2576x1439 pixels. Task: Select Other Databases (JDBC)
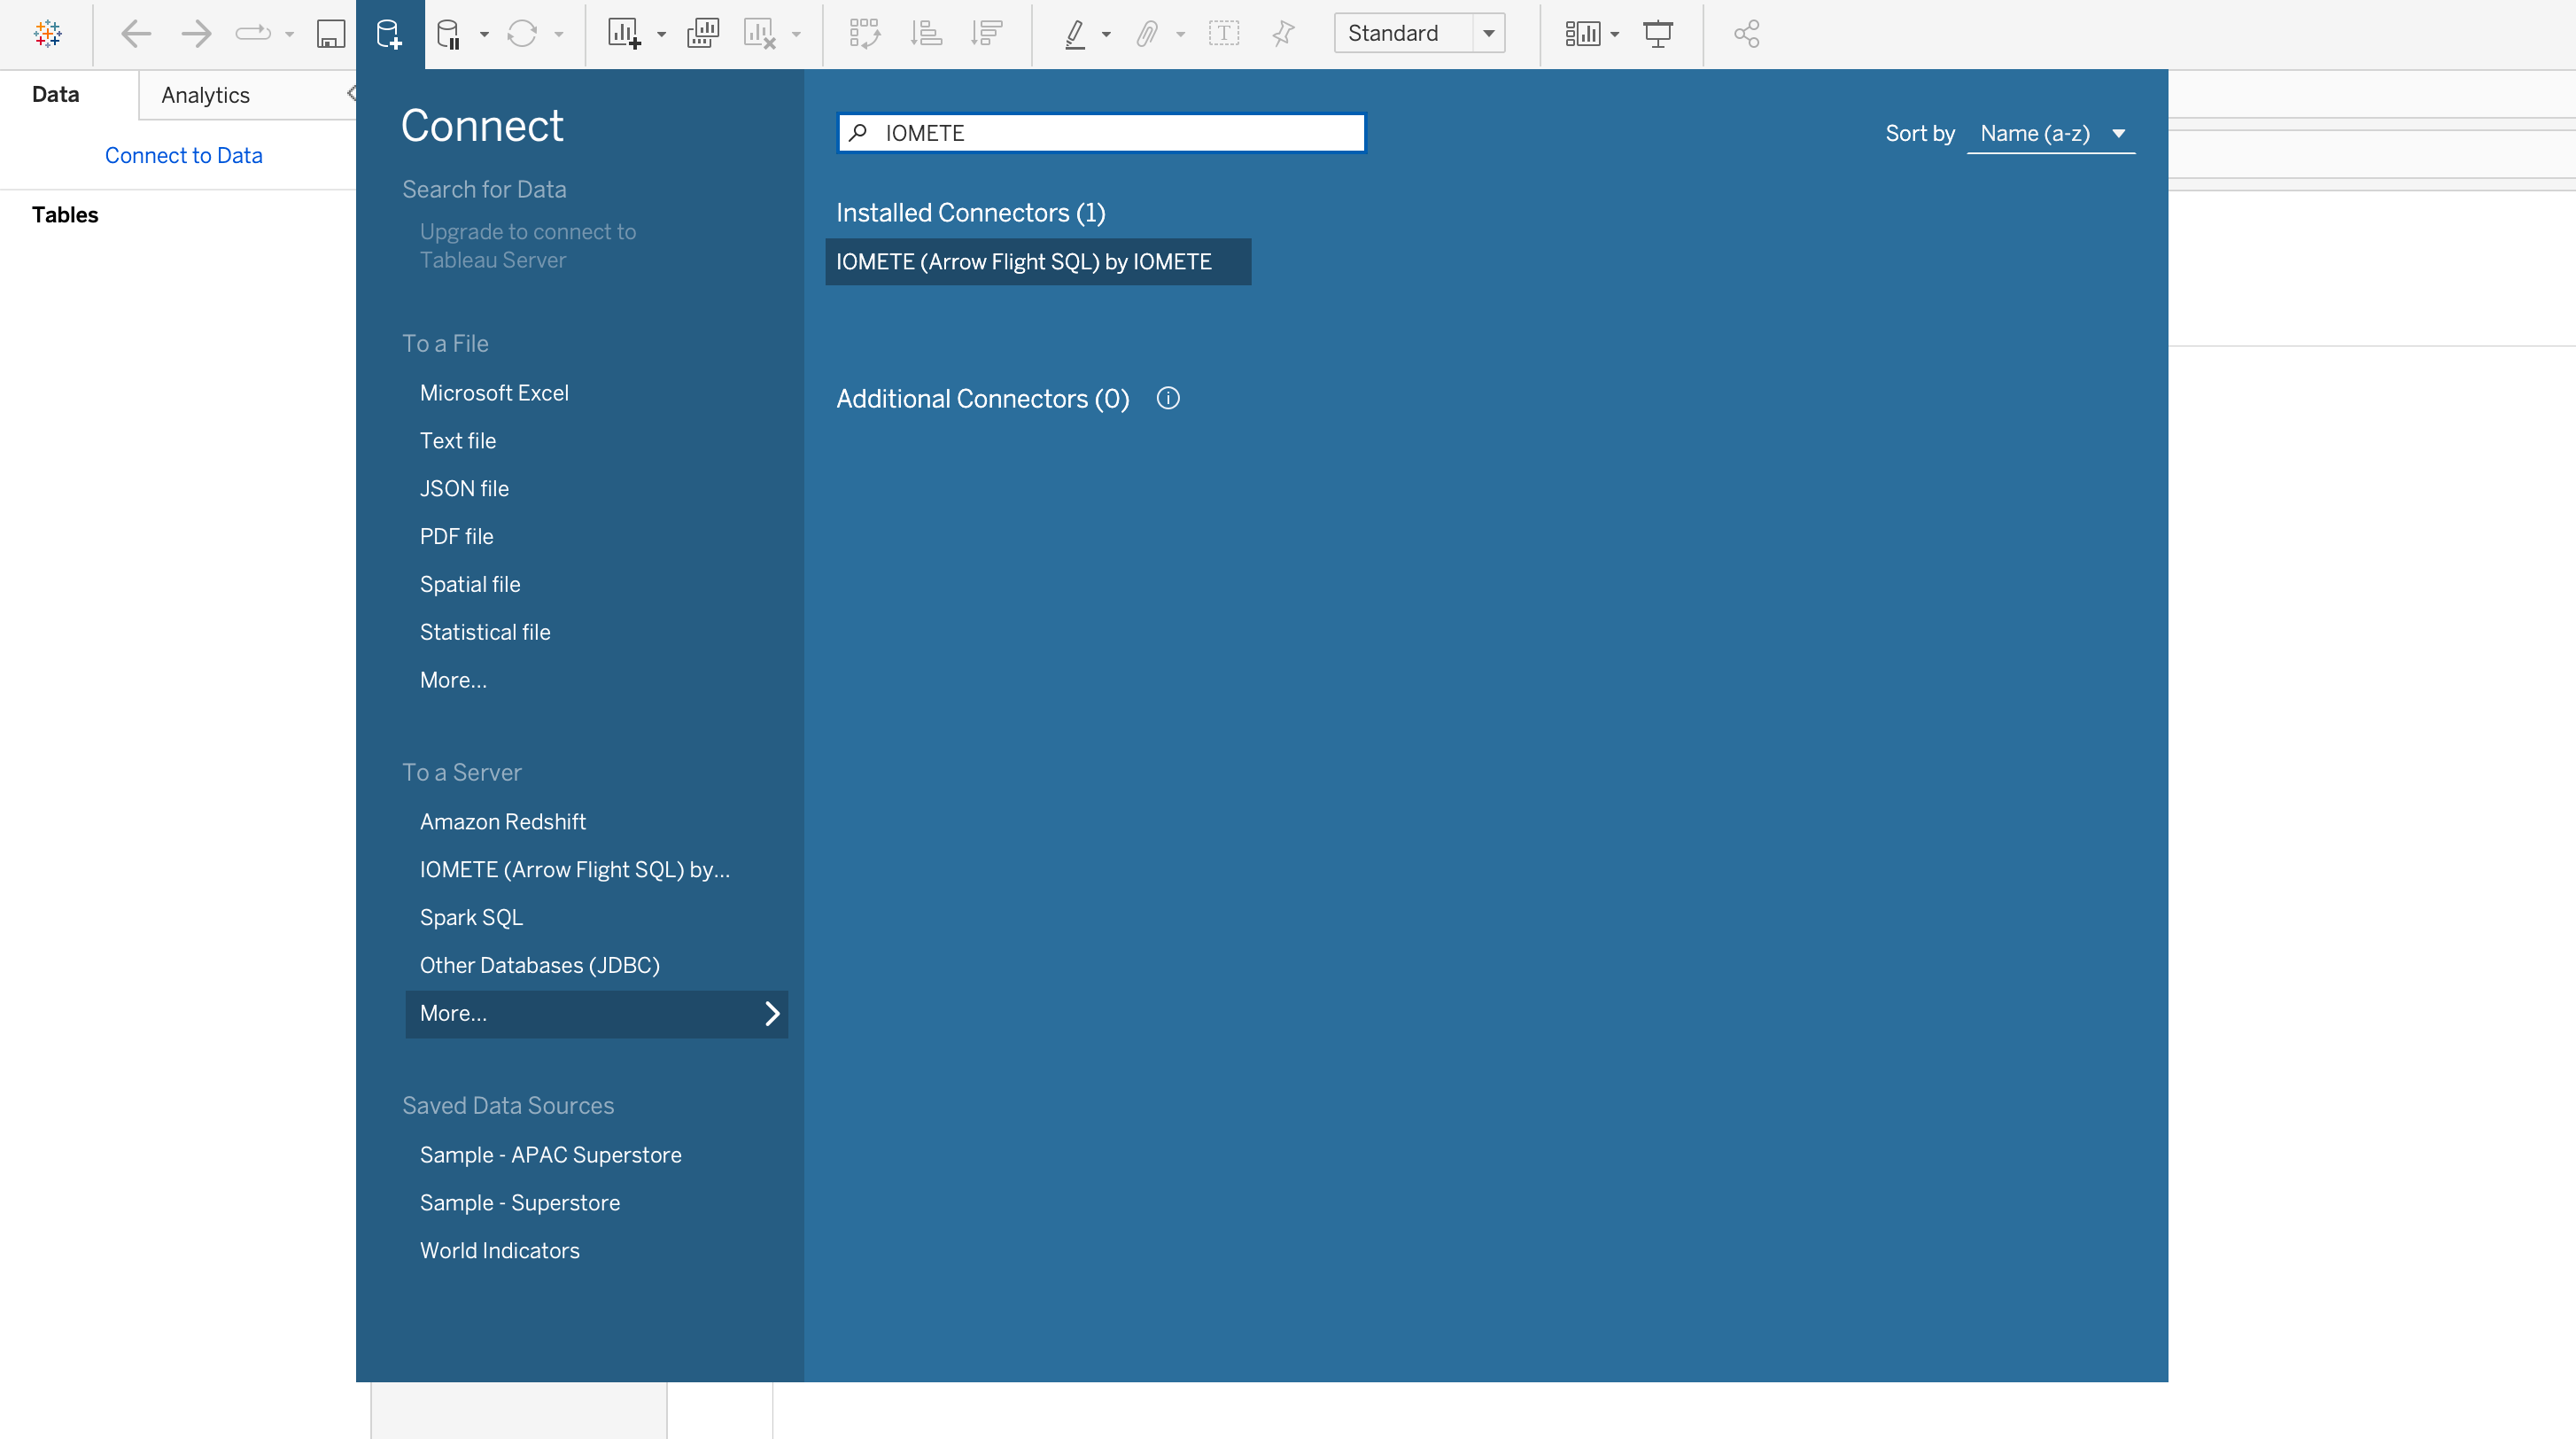click(x=540, y=965)
